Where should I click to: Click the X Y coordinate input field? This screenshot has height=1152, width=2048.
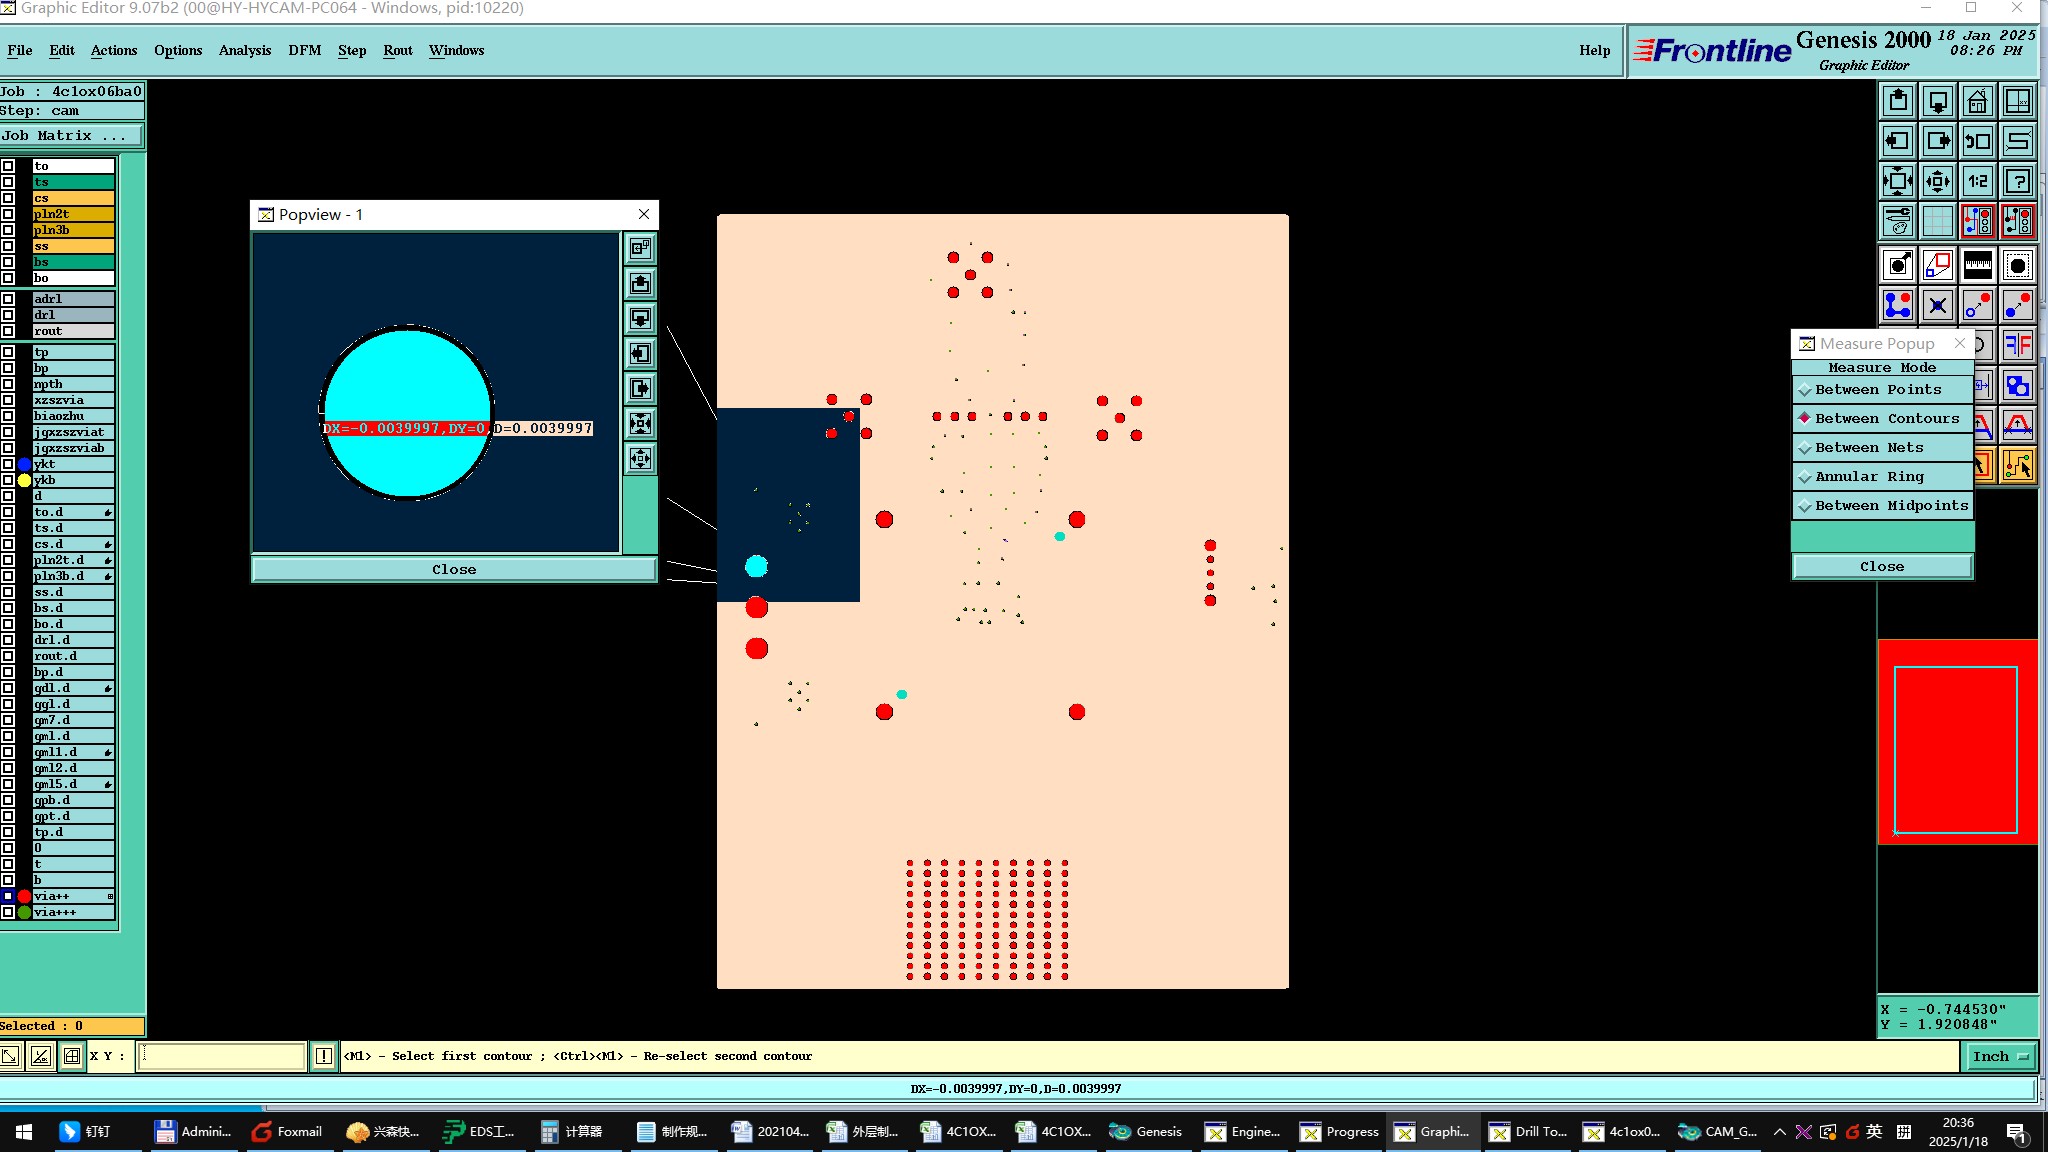pos(220,1056)
